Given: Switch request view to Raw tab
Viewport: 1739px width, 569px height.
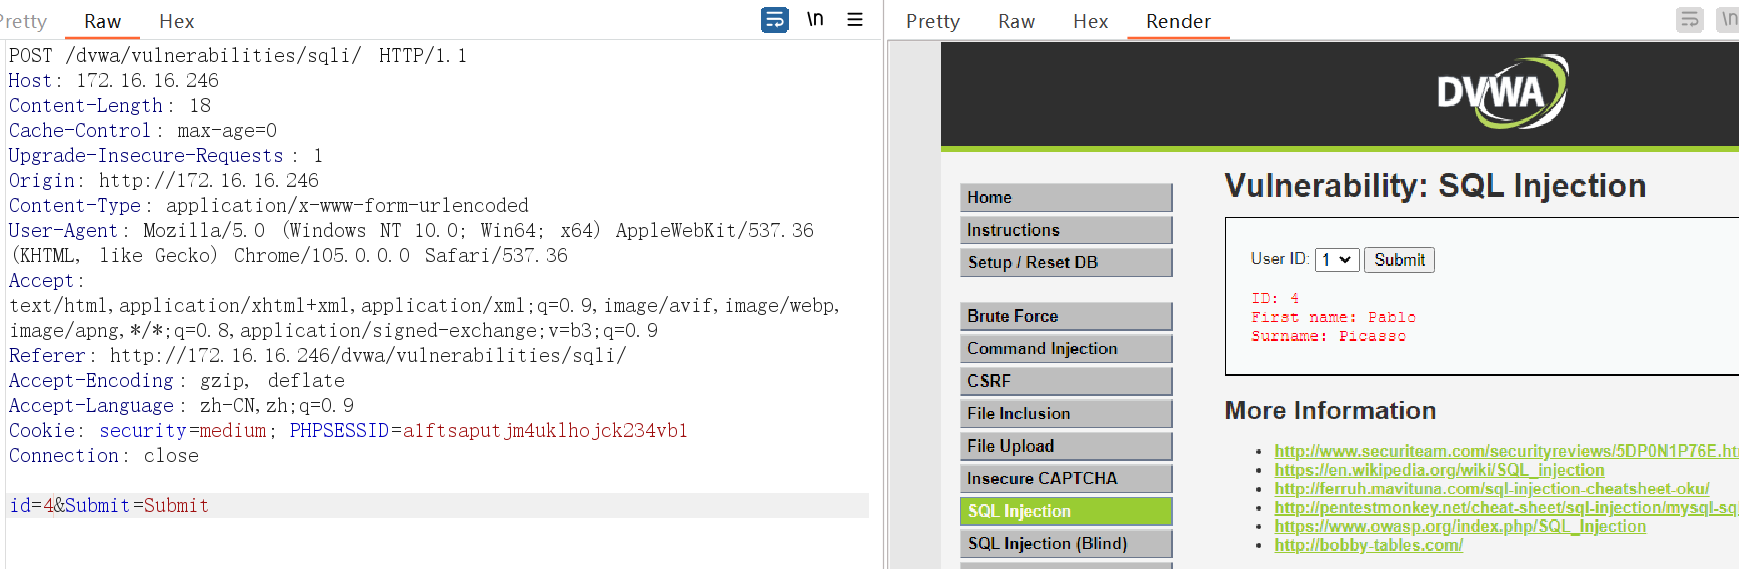Looking at the screenshot, I should 102,21.
